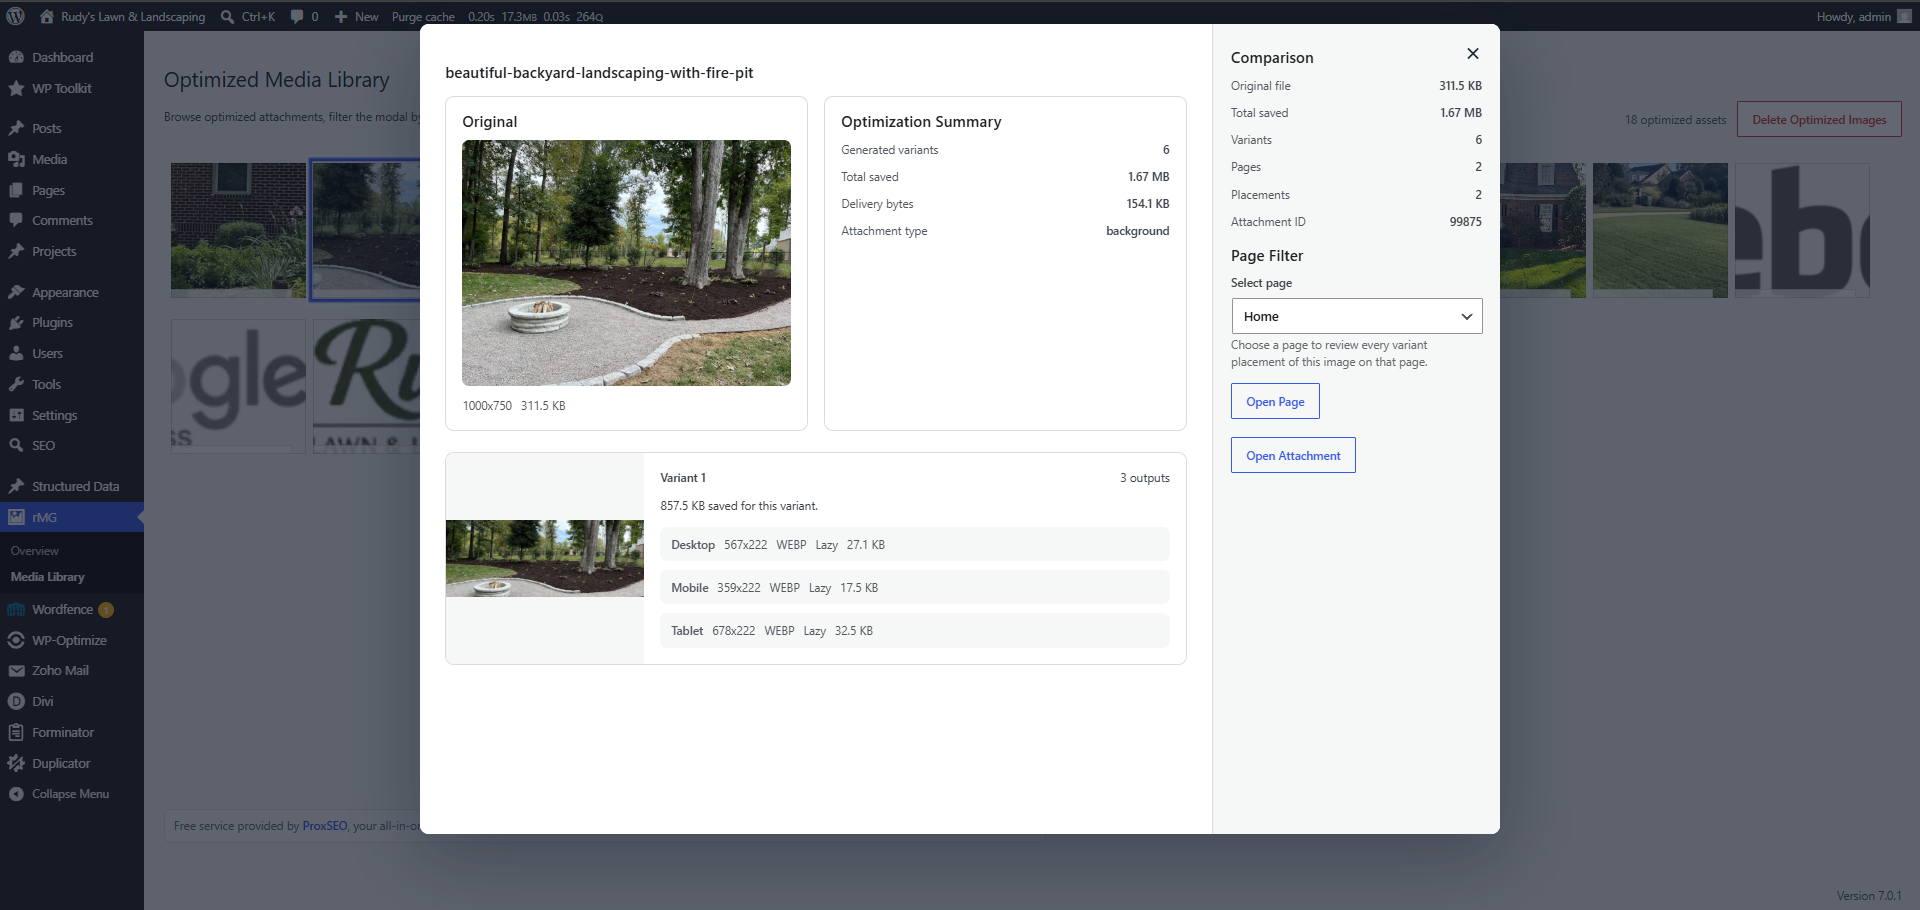Close the comparison modal with X

click(x=1472, y=54)
